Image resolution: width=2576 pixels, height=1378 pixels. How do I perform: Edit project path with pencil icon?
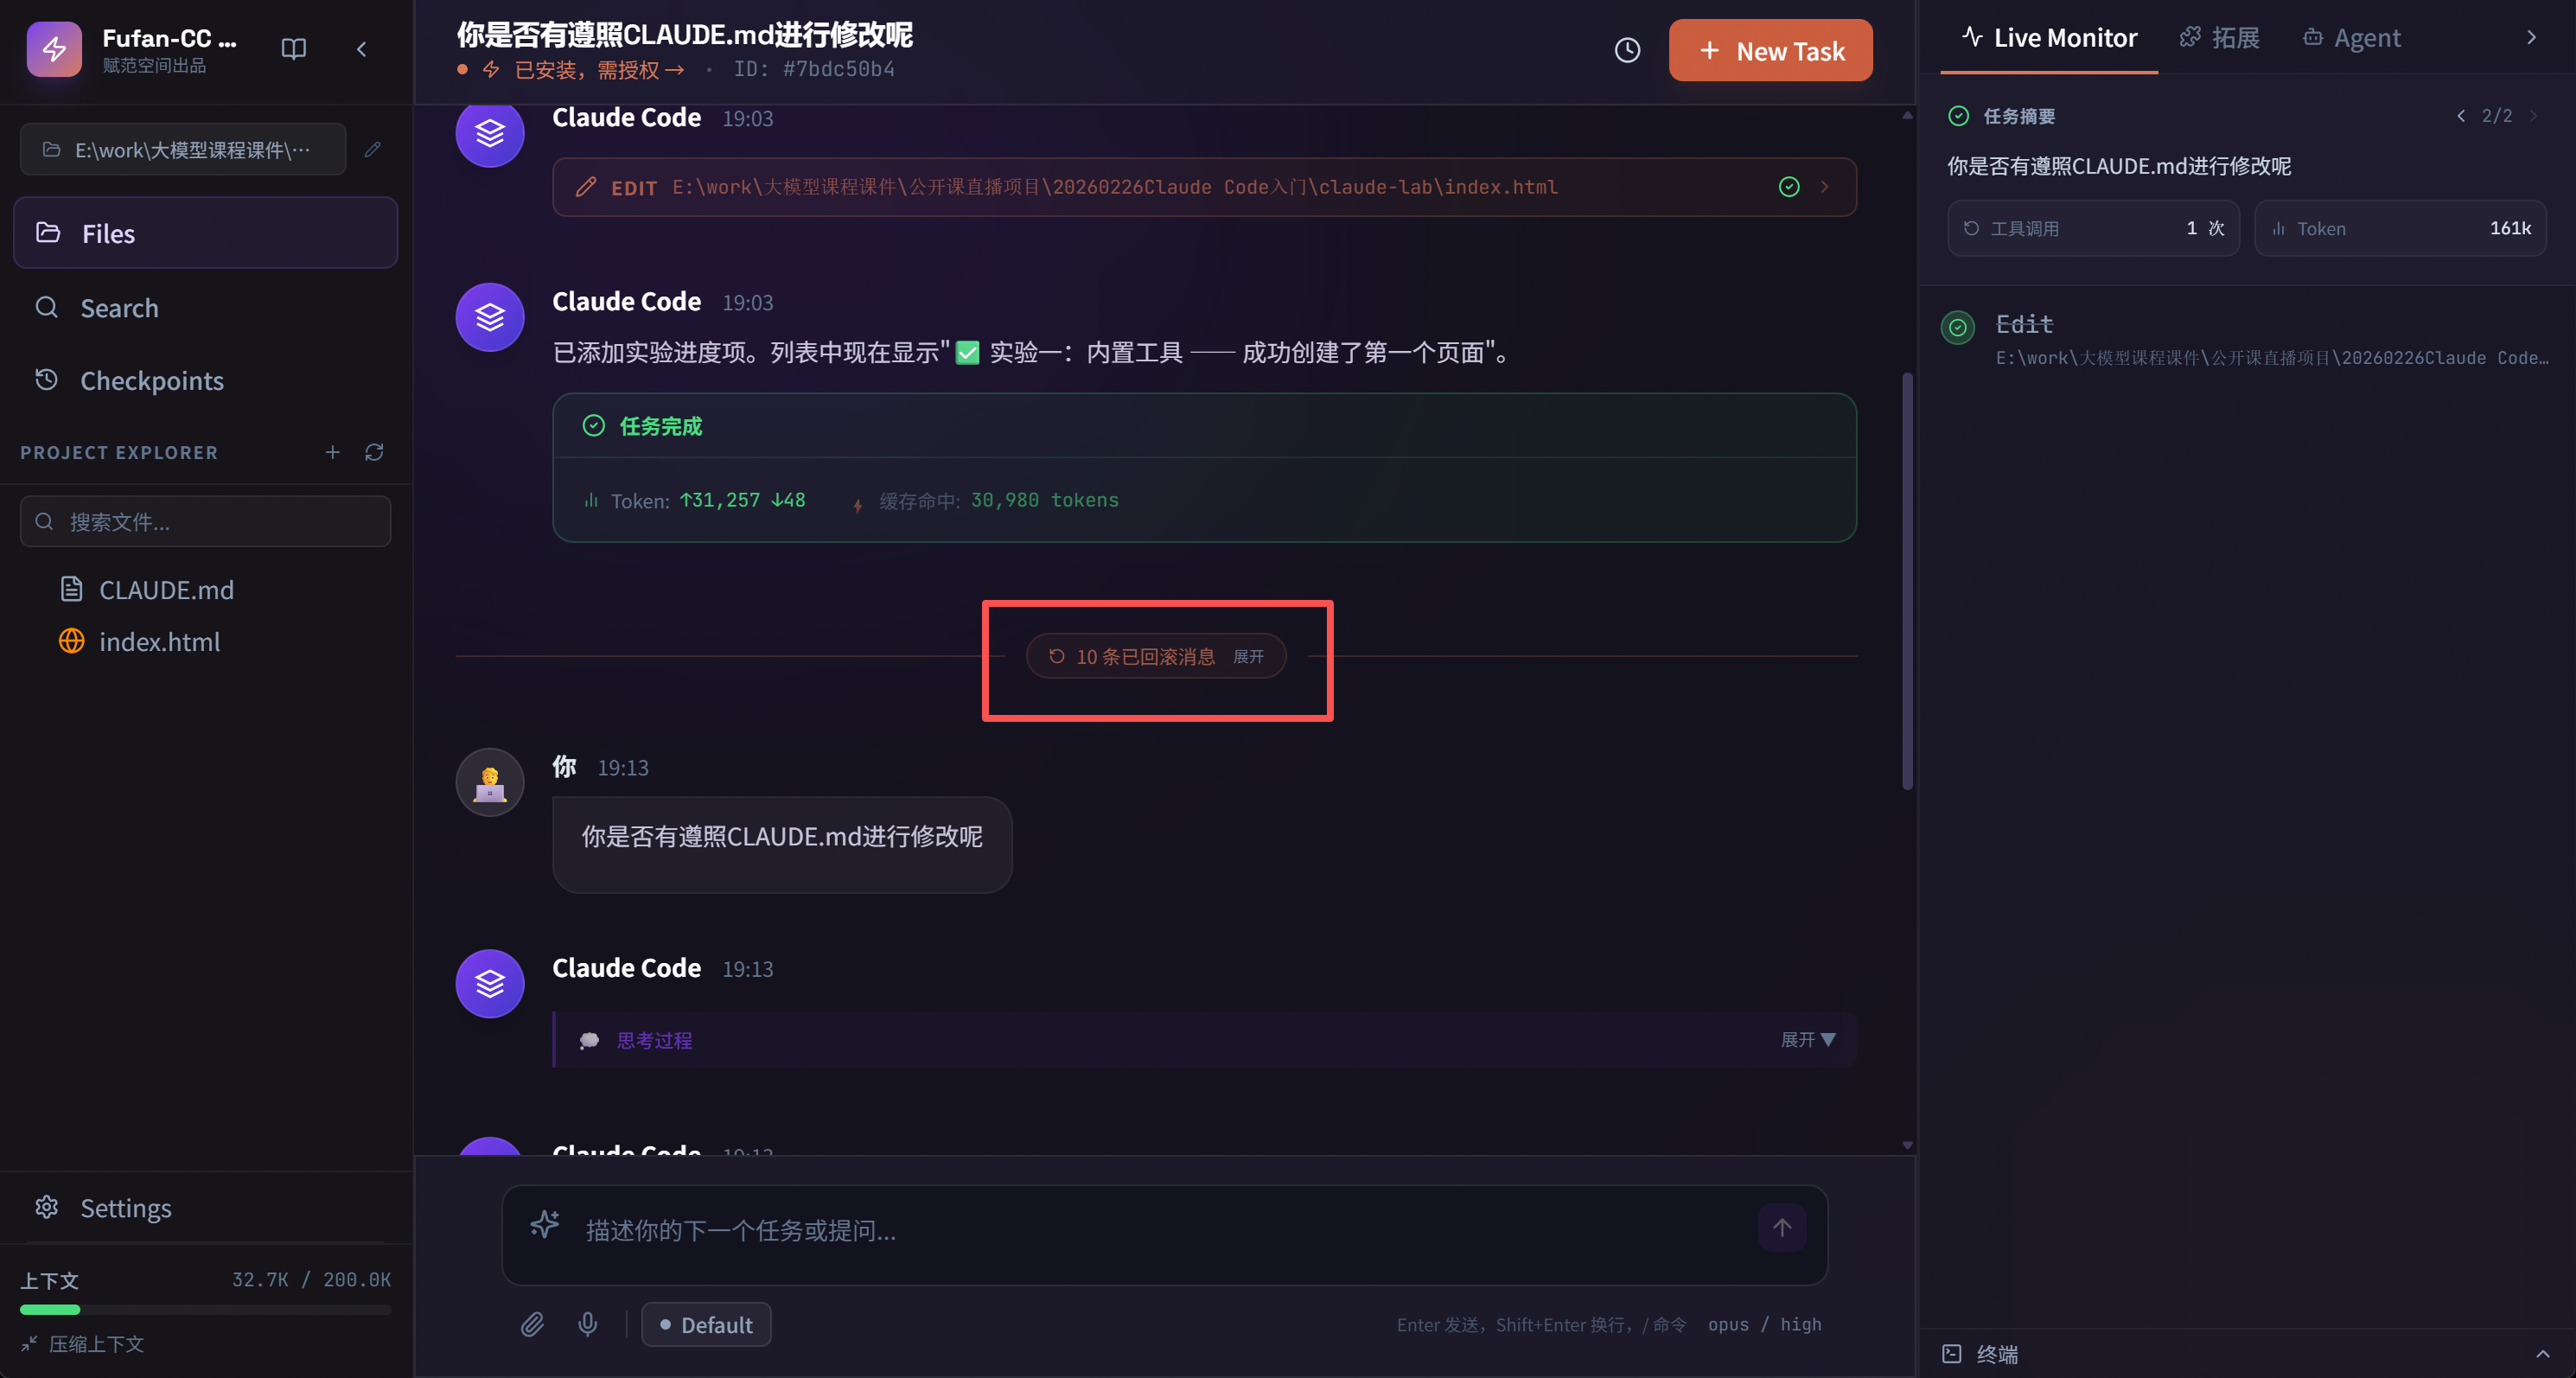[x=373, y=150]
